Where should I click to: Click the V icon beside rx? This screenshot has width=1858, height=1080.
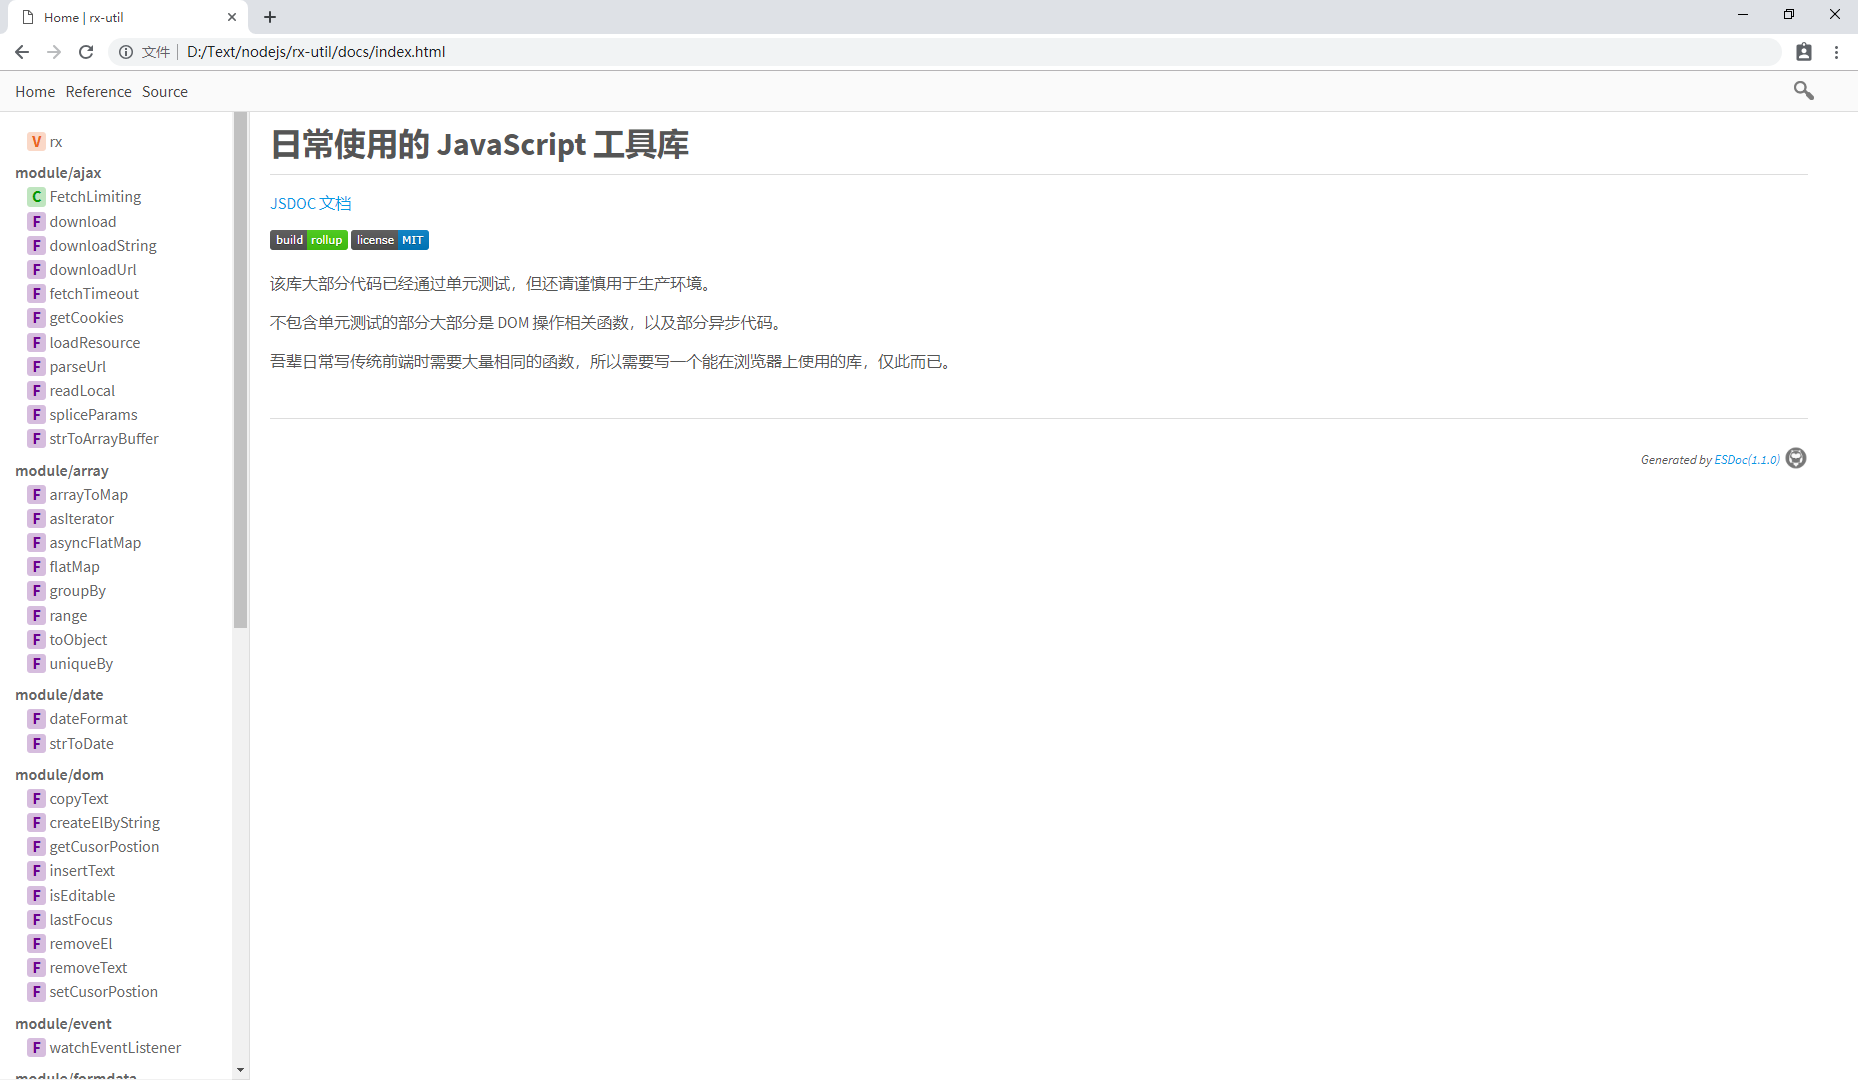click(36, 142)
